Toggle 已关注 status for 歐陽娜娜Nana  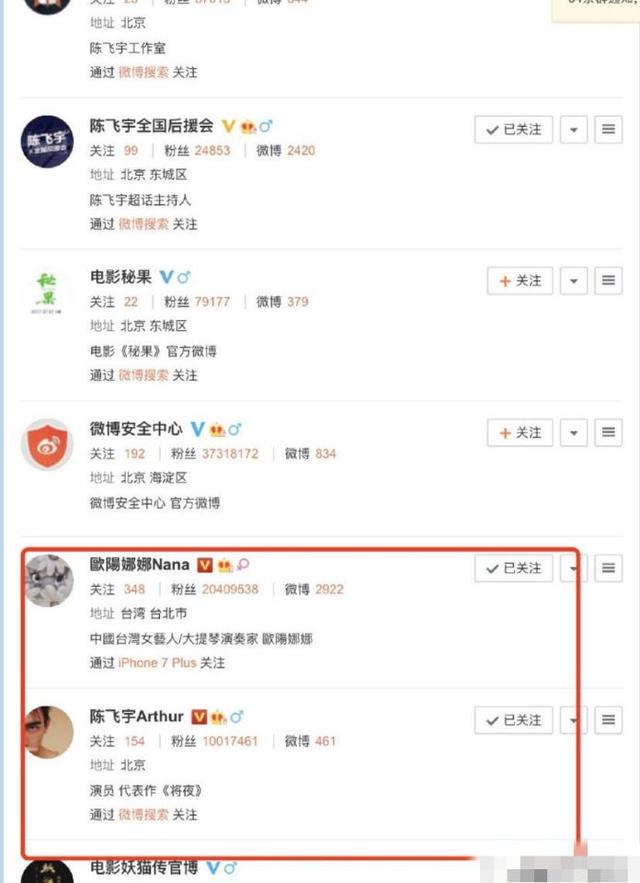(x=513, y=568)
